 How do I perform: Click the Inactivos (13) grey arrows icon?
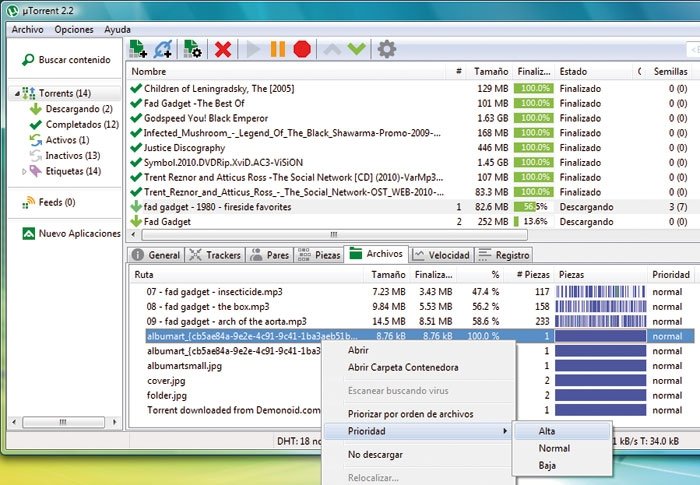pyautogui.click(x=36, y=155)
